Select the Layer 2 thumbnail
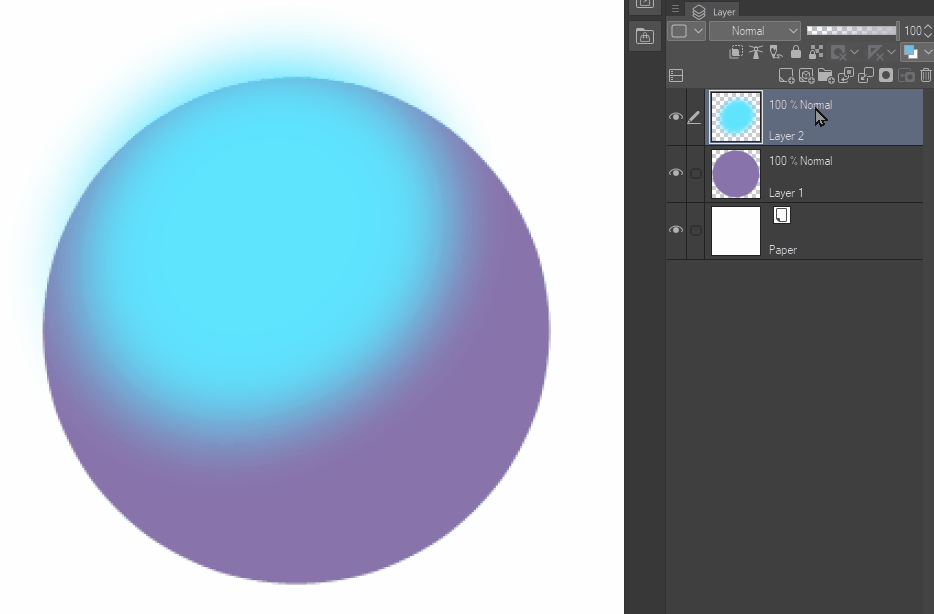Viewport: 934px width, 614px height. [x=736, y=117]
